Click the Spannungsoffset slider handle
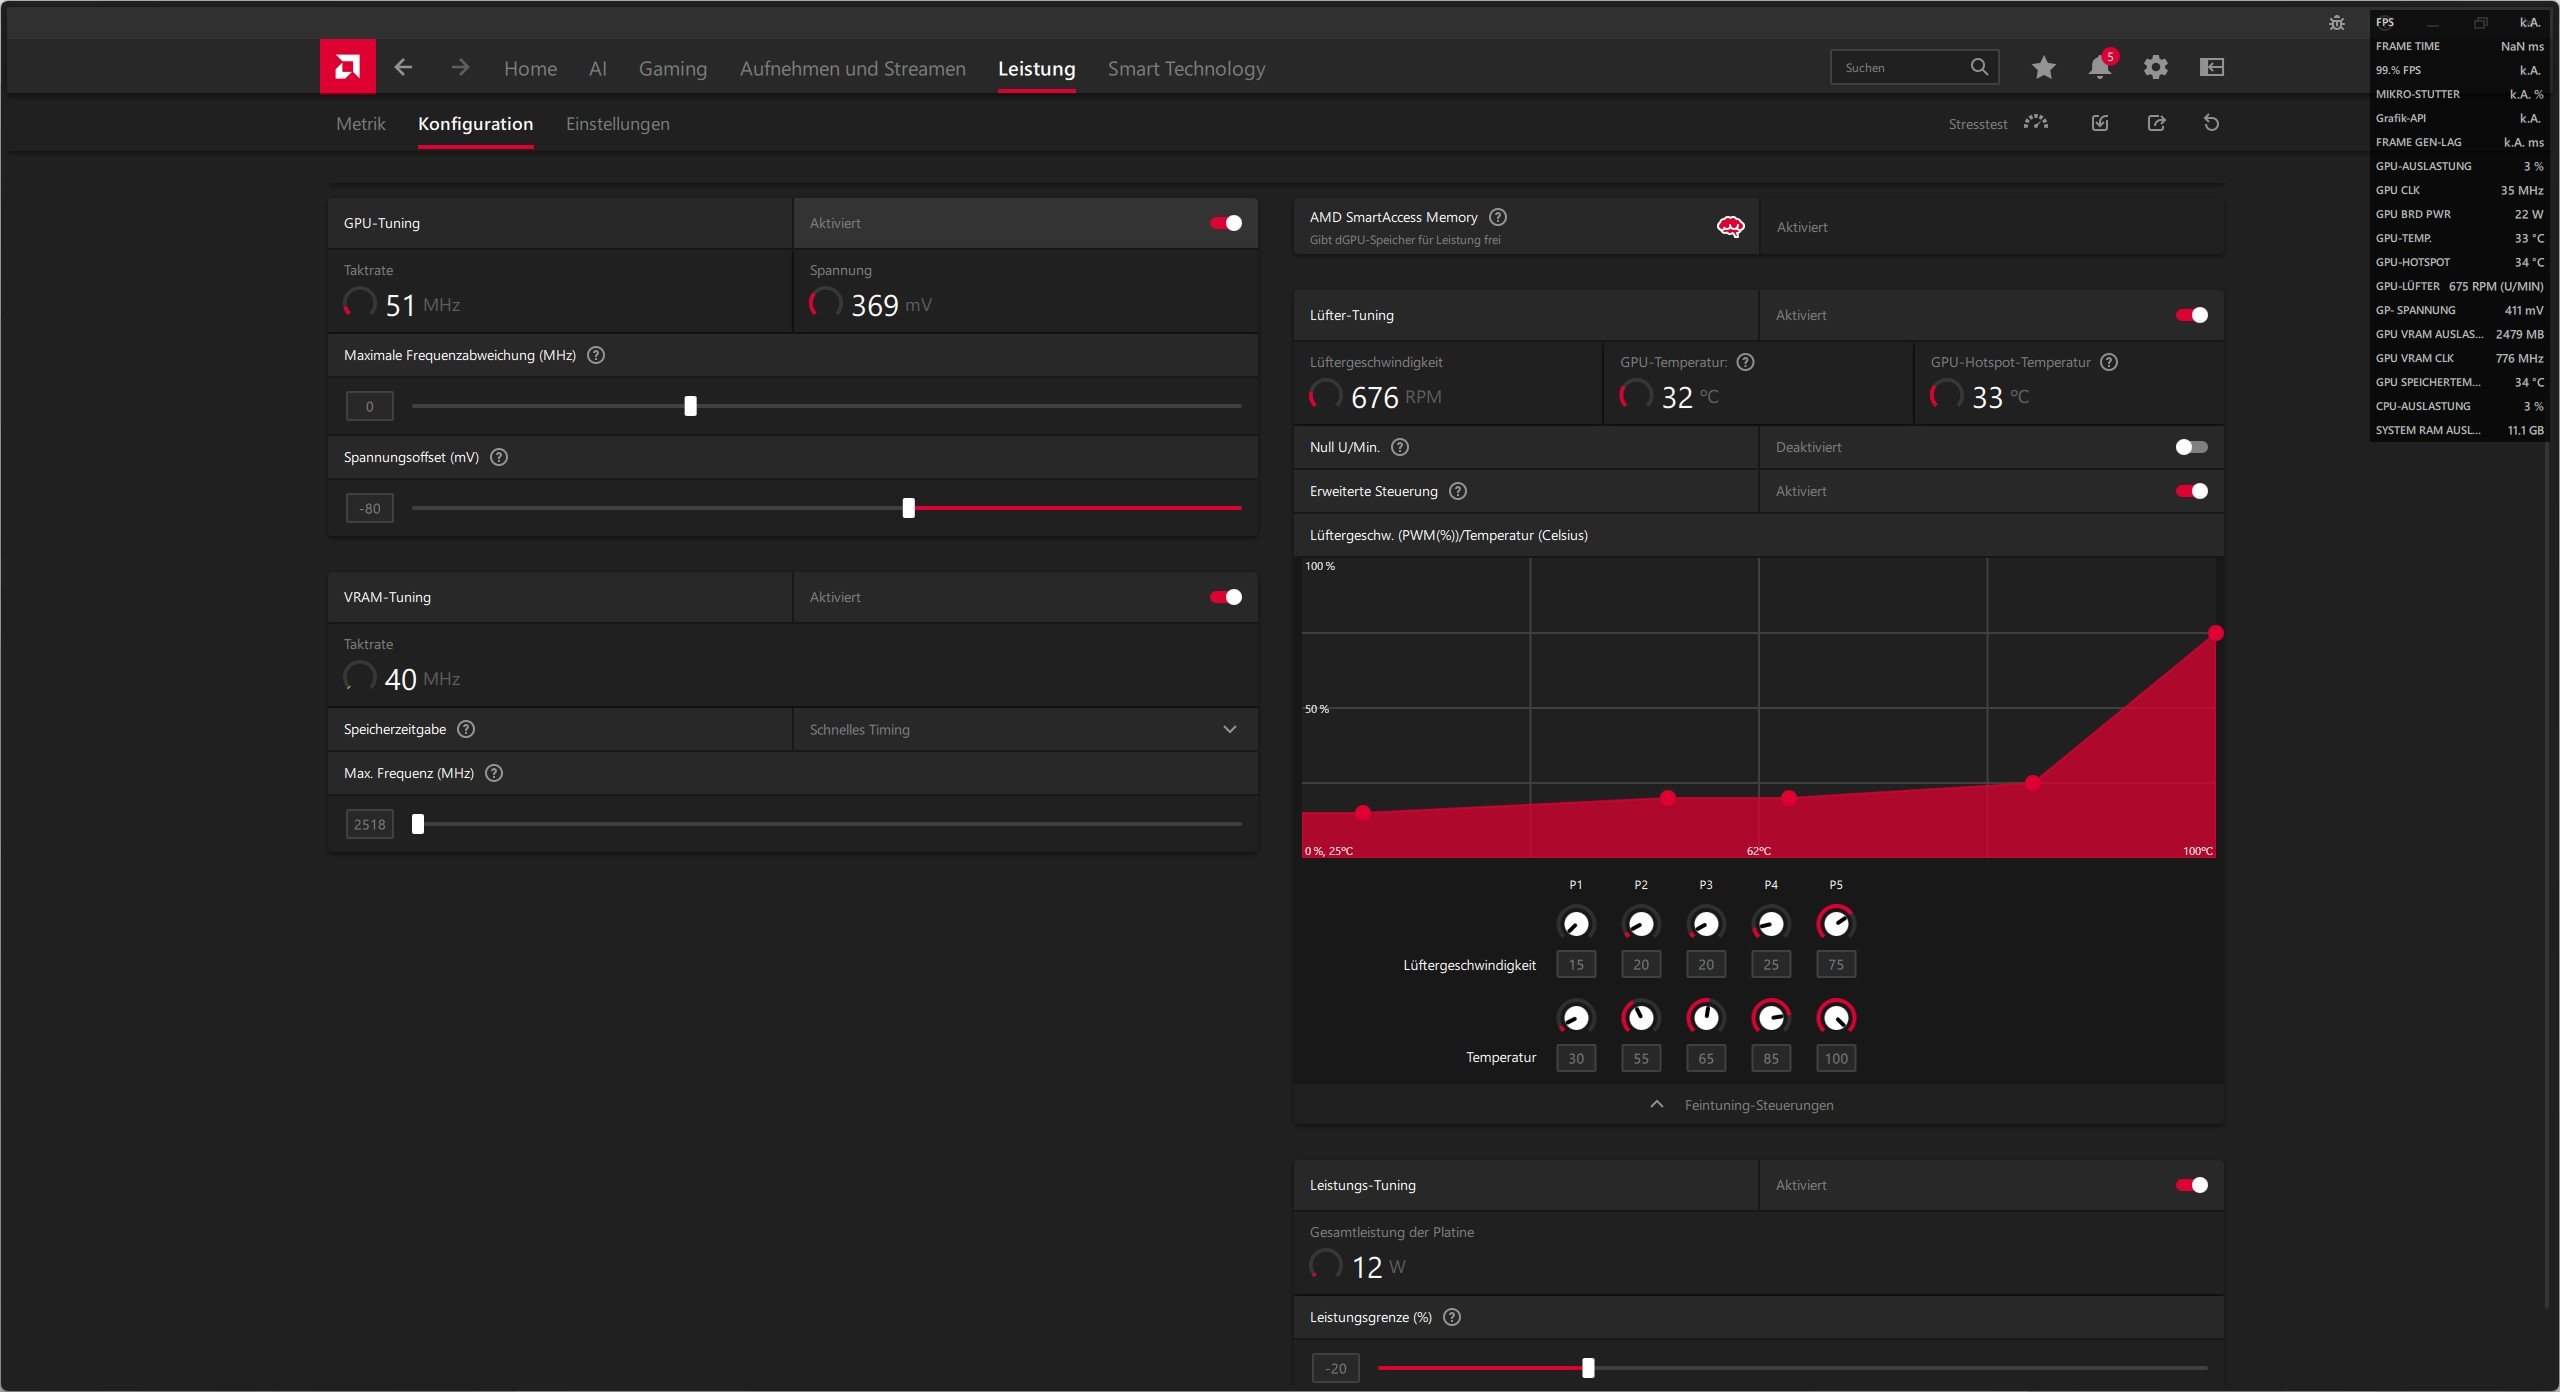The width and height of the screenshot is (2560, 1392). click(908, 508)
